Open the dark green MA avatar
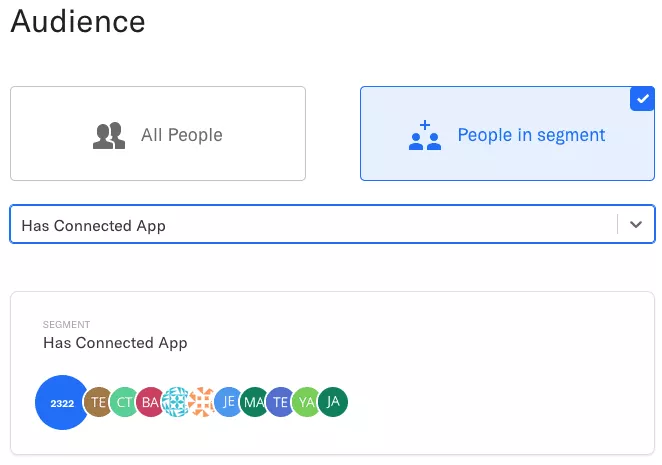Screen dimensions: 662x465 255,402
